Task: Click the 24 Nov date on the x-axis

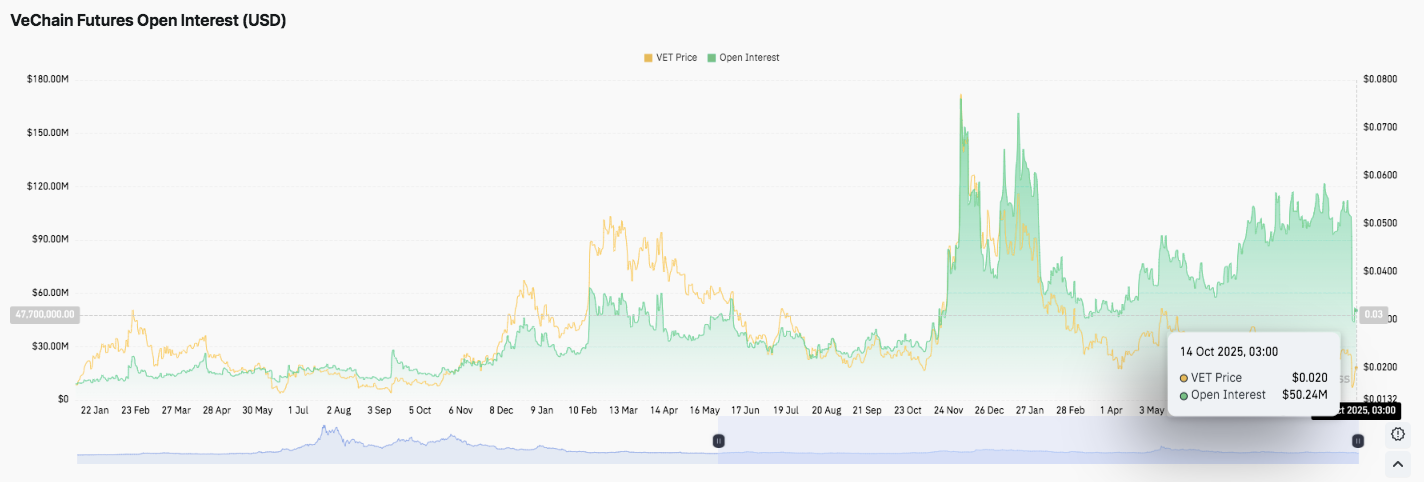Action: (x=950, y=410)
